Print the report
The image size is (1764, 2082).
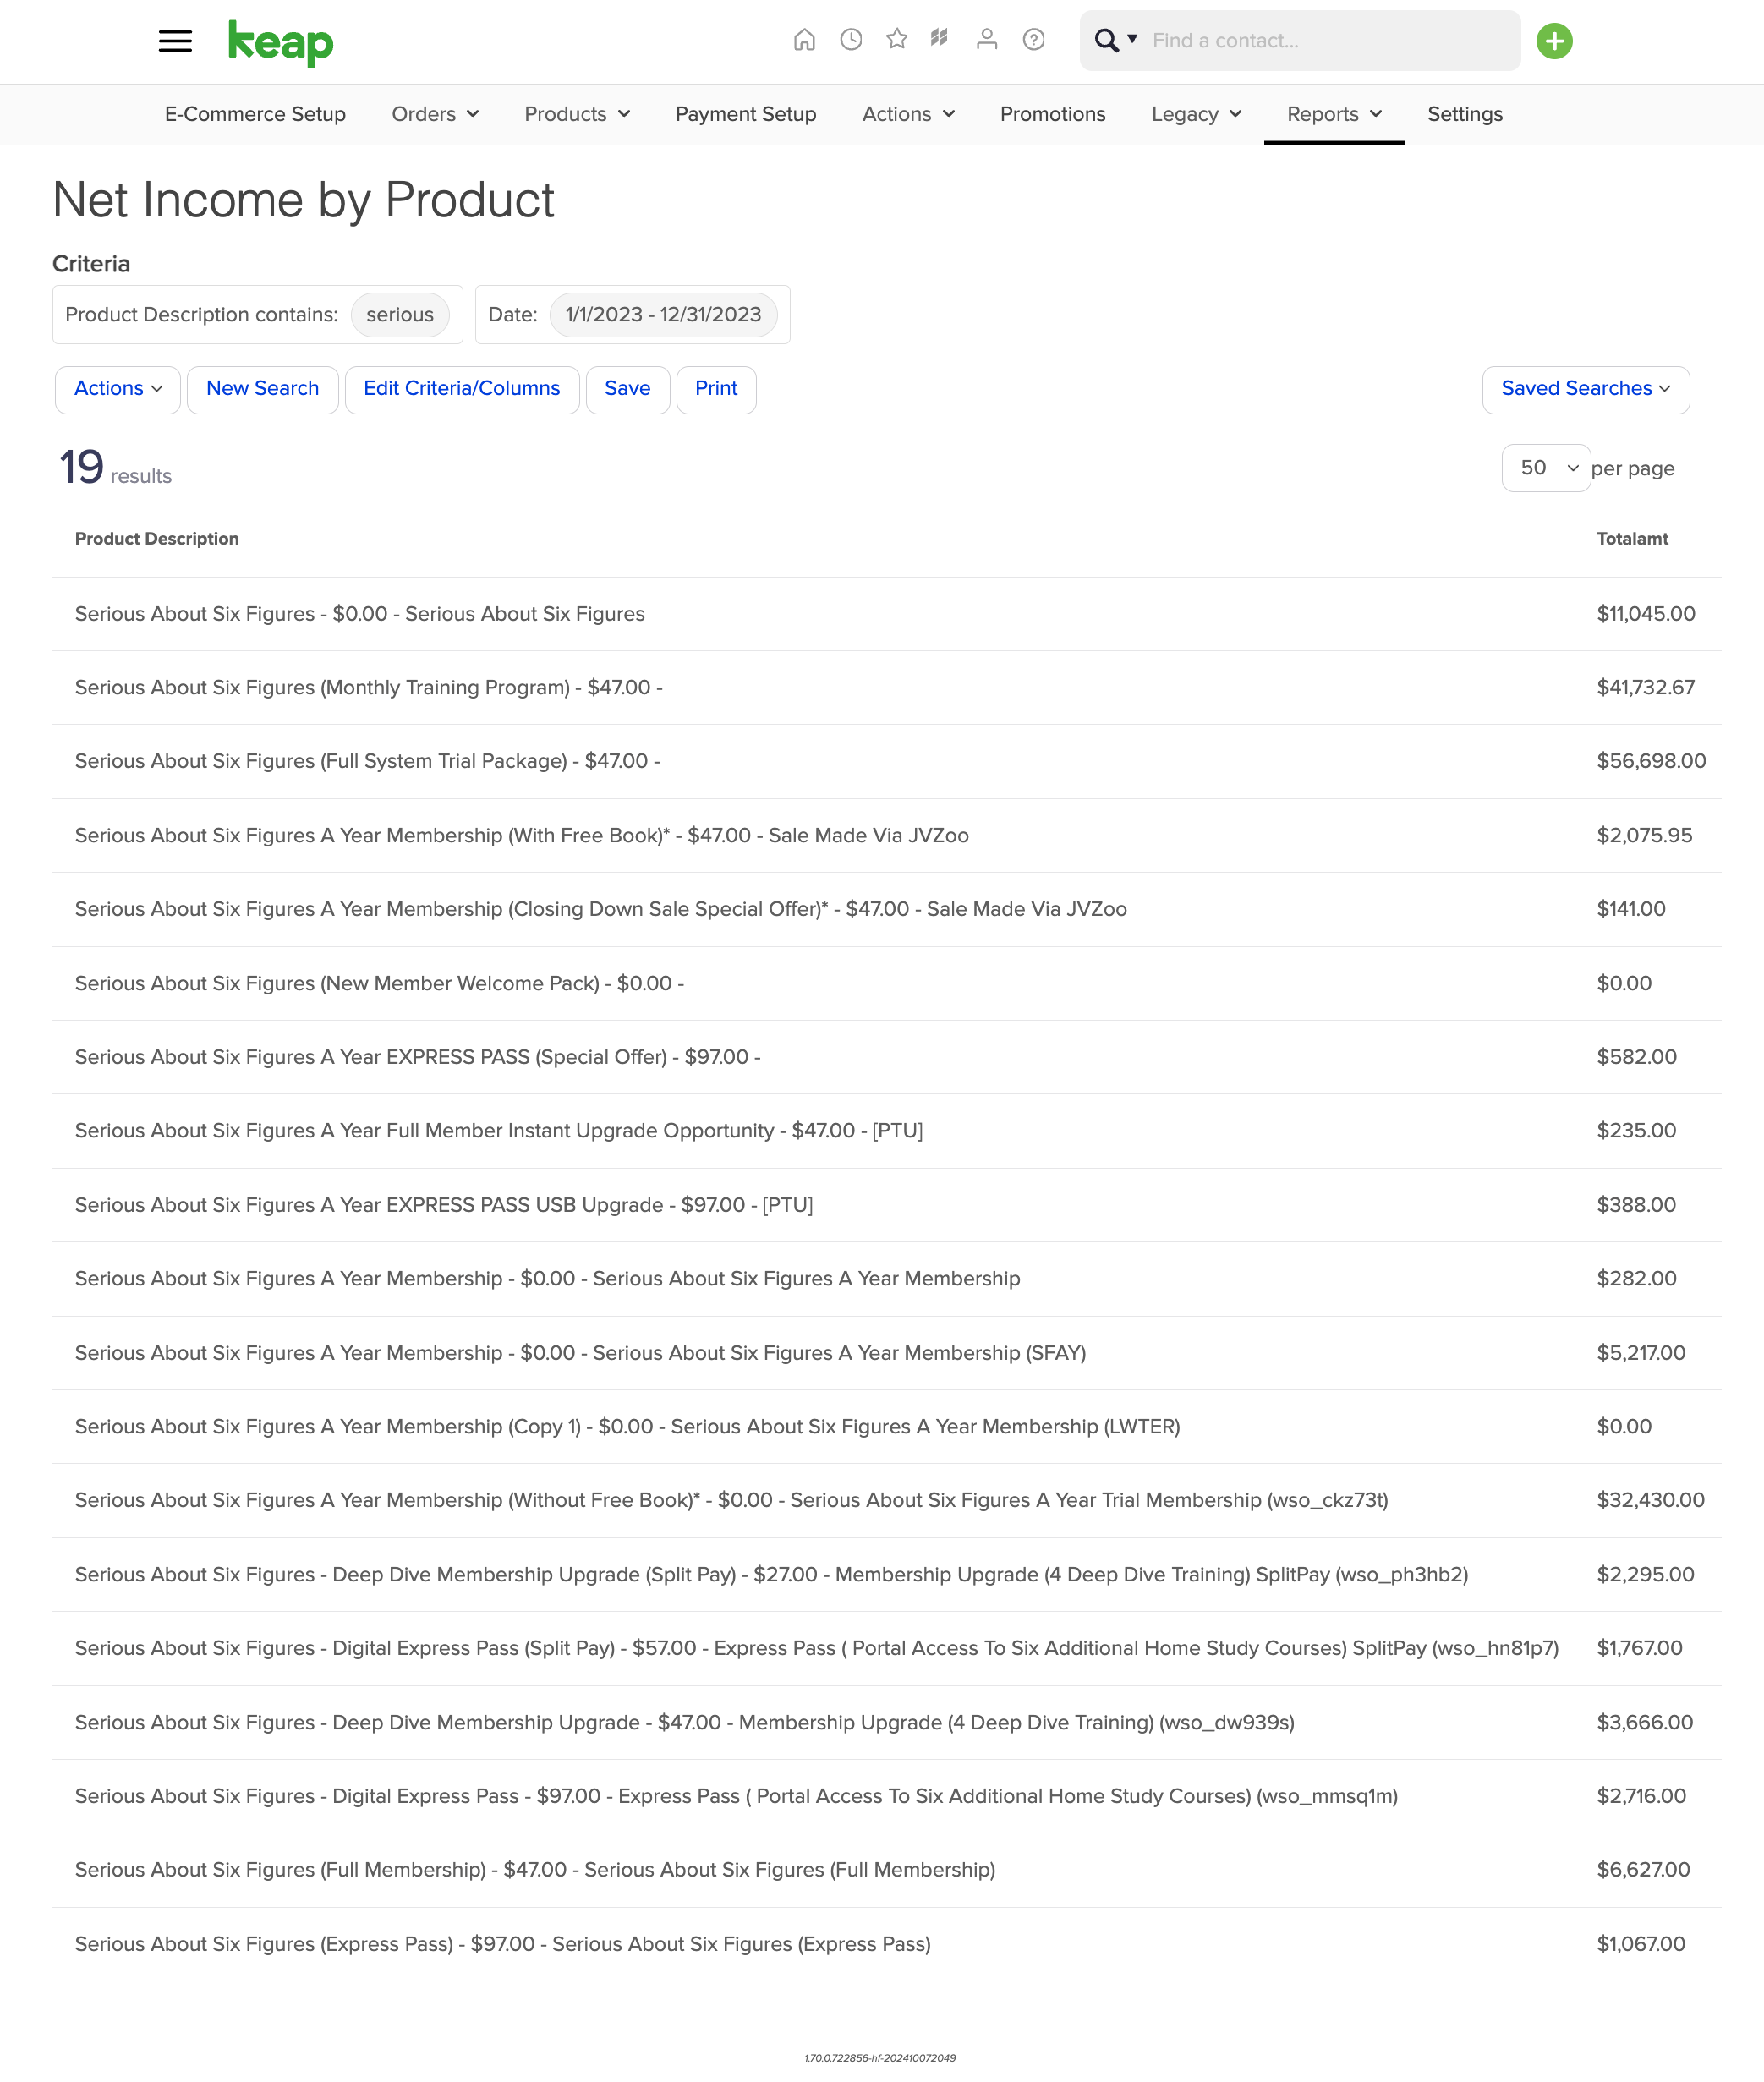tap(716, 389)
